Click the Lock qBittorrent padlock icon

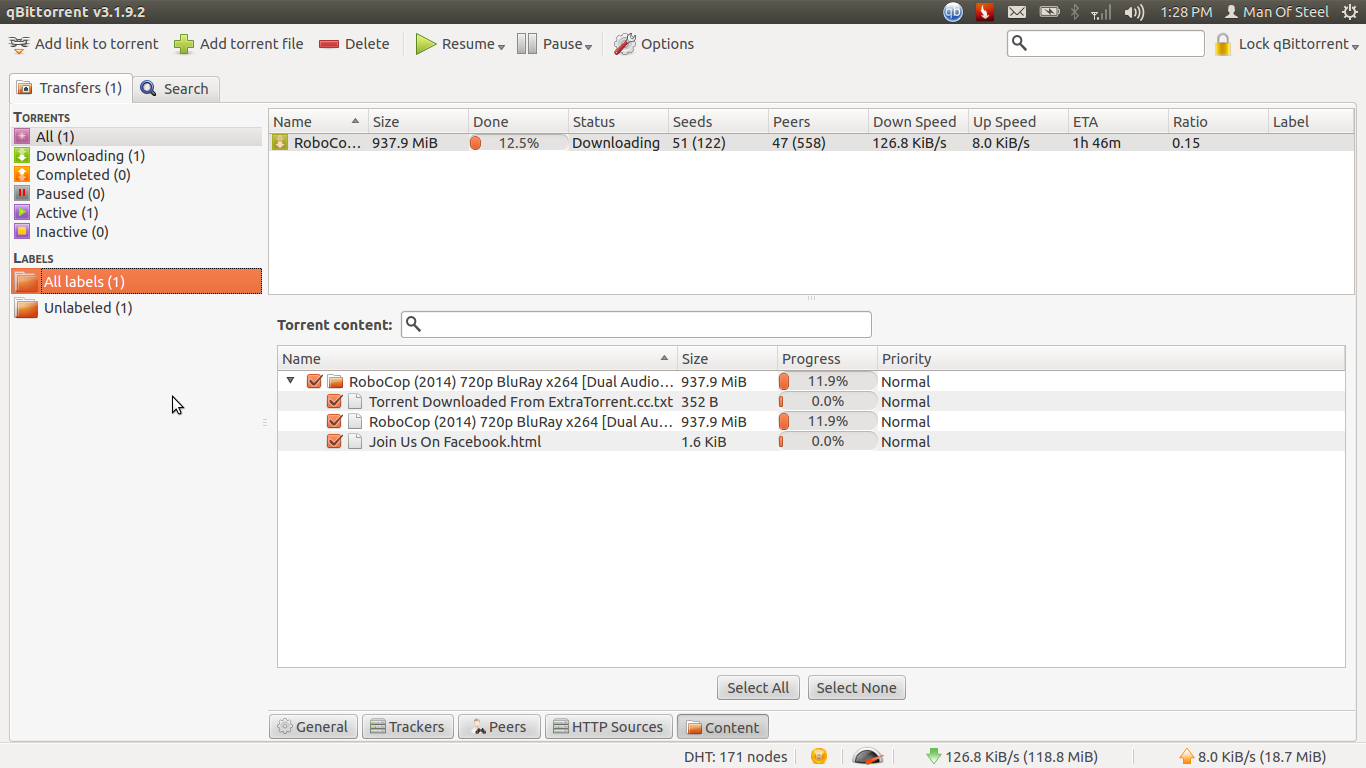tap(1222, 44)
